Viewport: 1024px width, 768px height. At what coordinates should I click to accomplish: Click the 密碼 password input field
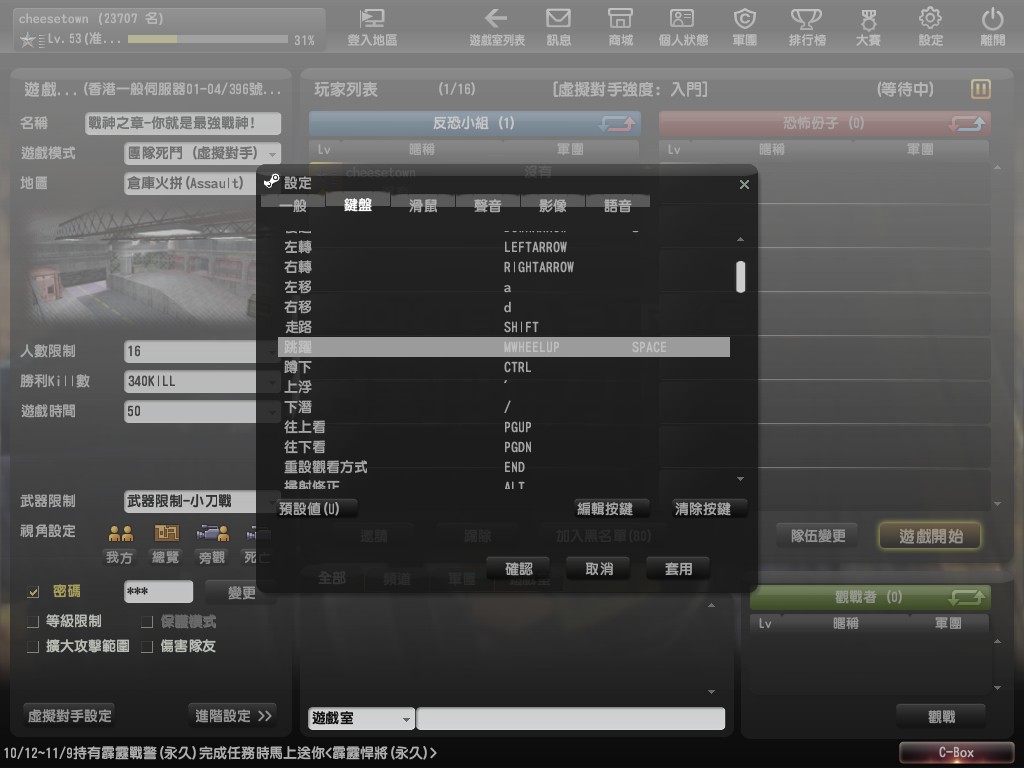pyautogui.click(x=158, y=592)
